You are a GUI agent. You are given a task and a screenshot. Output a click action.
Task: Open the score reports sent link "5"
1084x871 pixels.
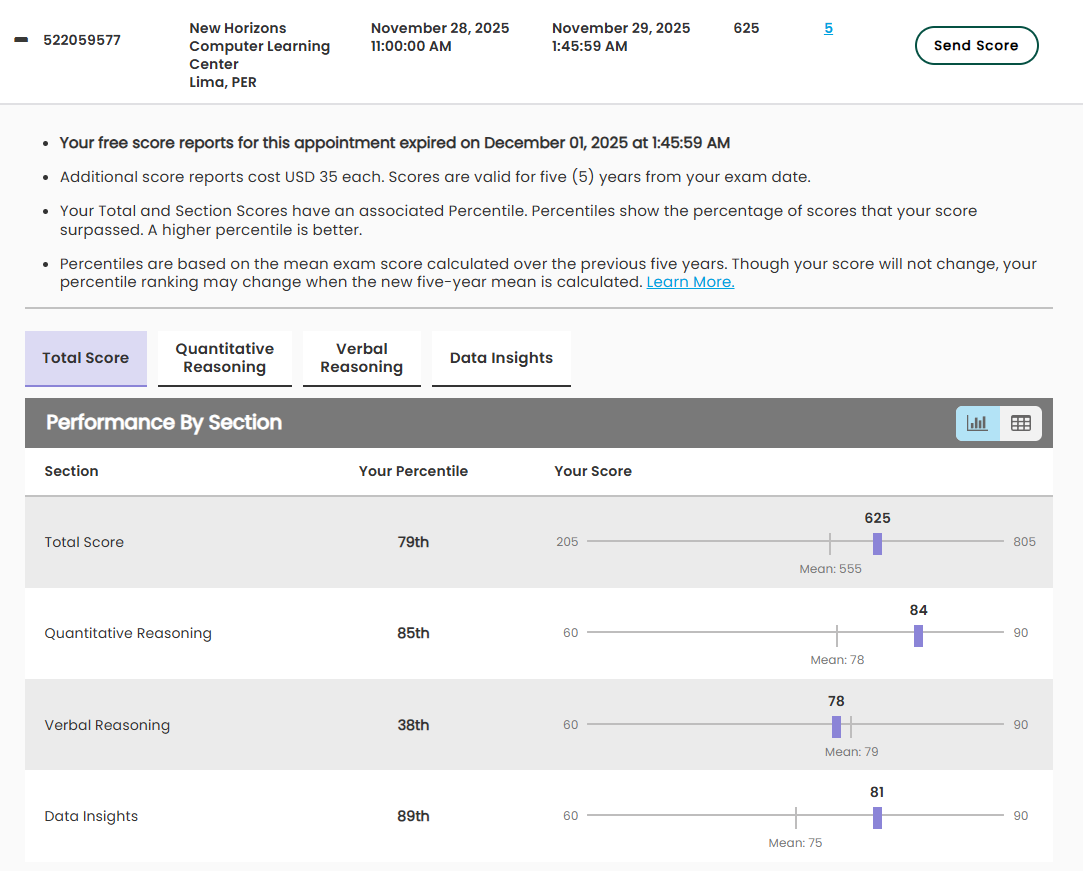(x=828, y=28)
